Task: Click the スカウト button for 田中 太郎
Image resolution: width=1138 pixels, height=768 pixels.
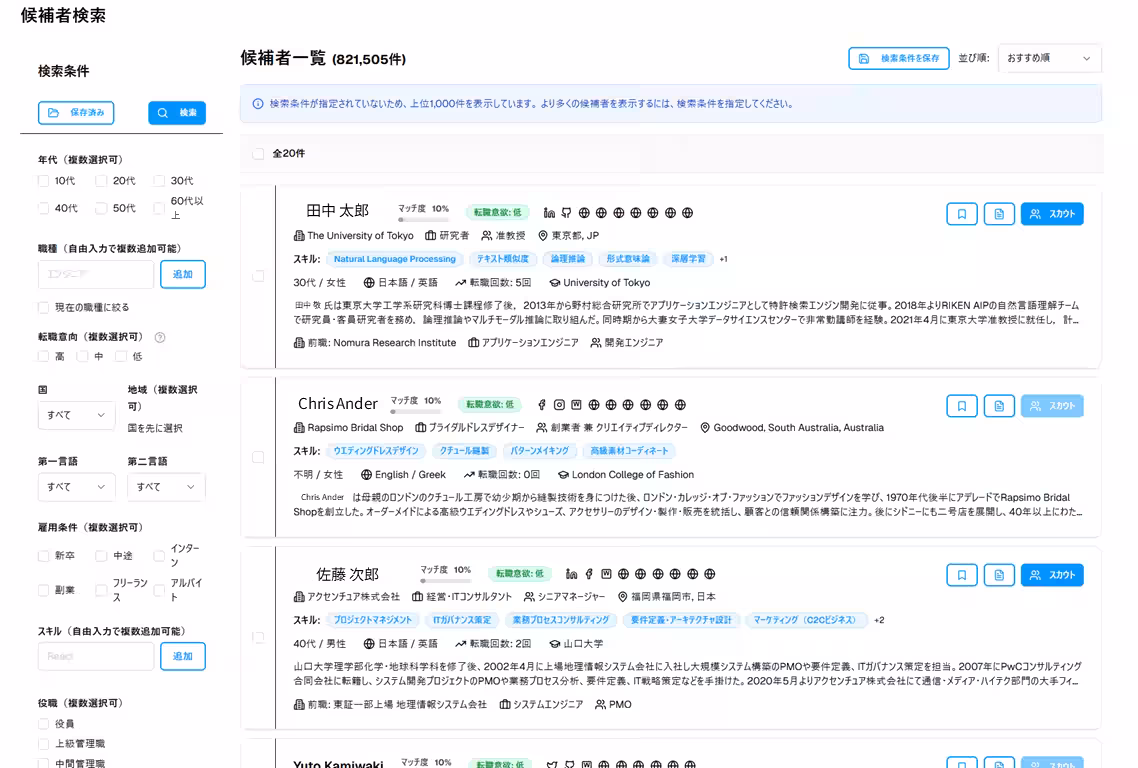Action: tap(1052, 213)
